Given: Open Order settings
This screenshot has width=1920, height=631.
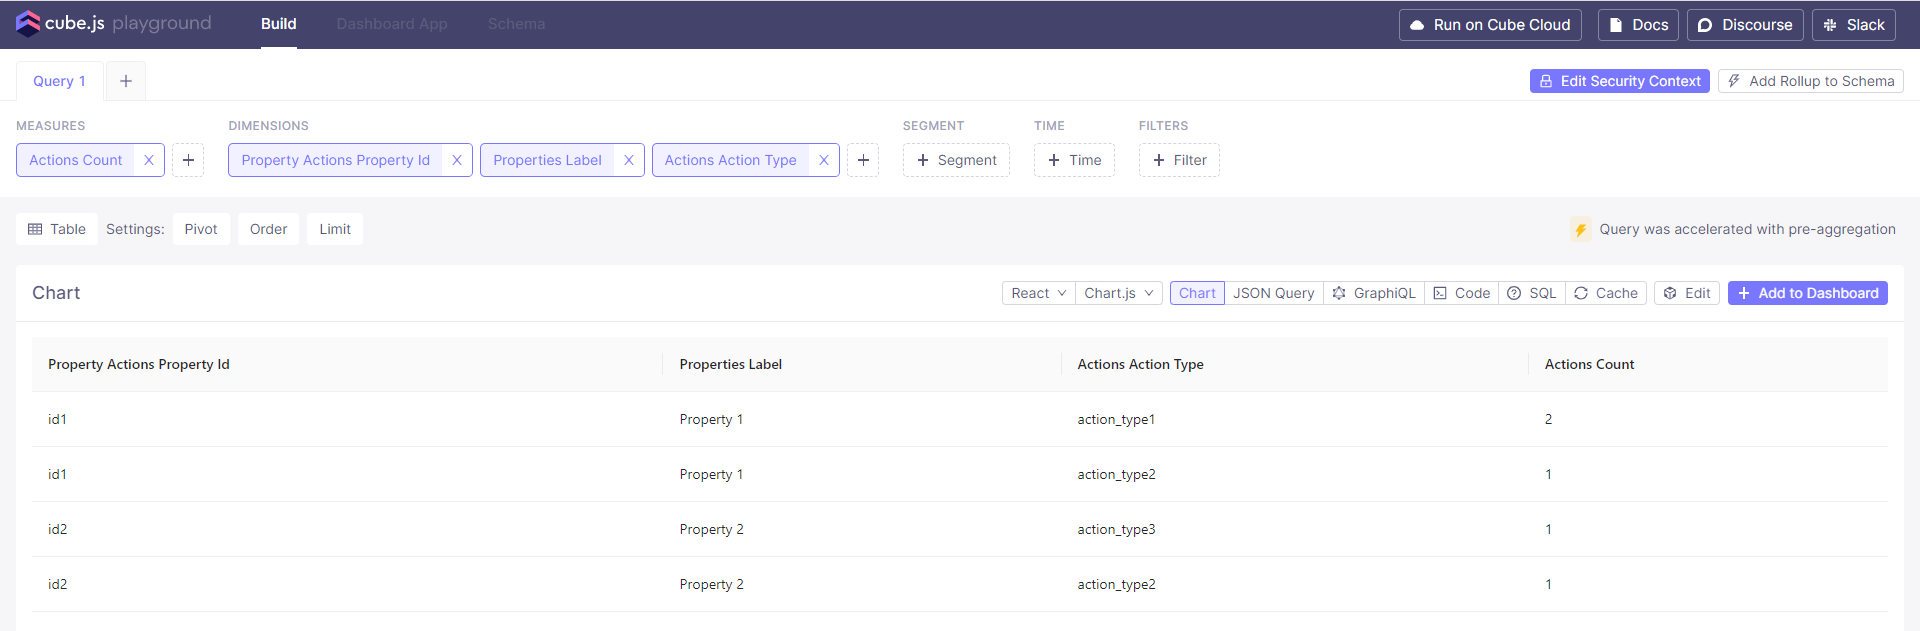Looking at the screenshot, I should pos(268,229).
